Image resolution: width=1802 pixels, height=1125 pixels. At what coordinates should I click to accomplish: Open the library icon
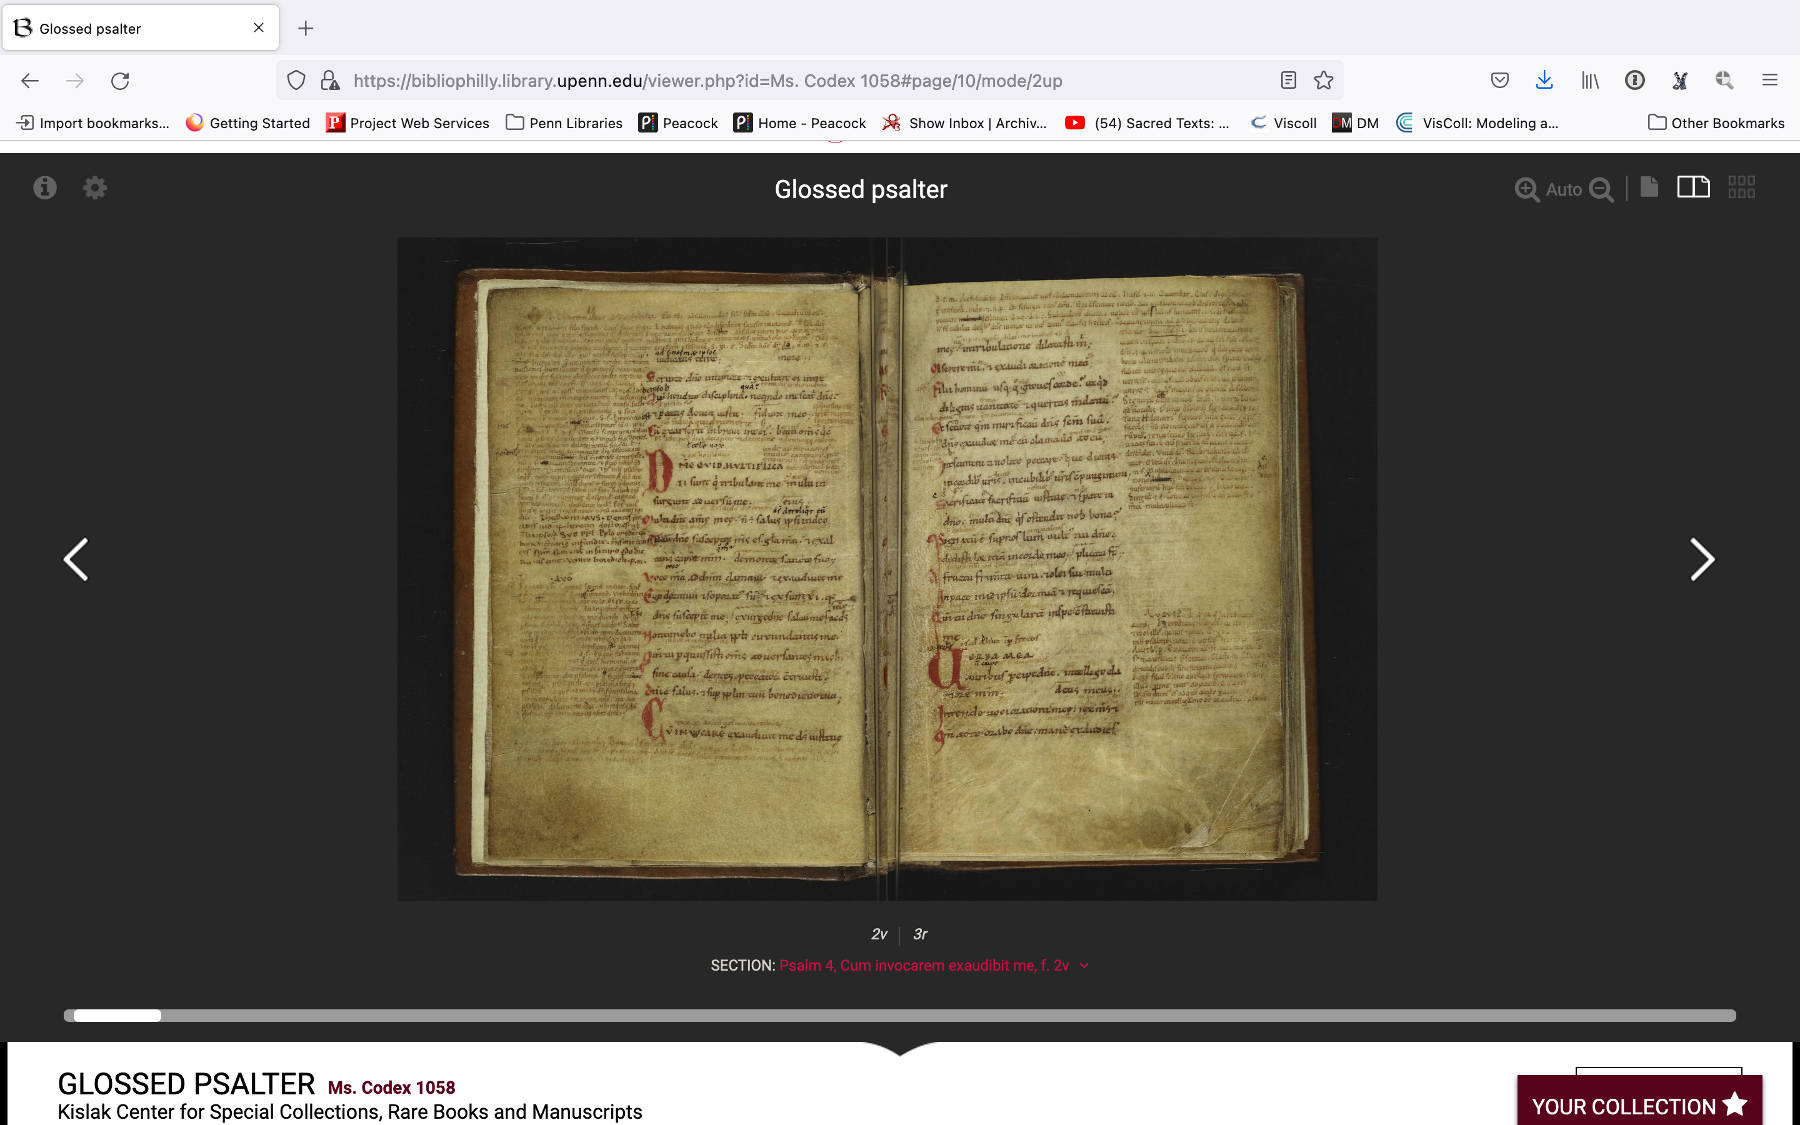[x=1590, y=81]
